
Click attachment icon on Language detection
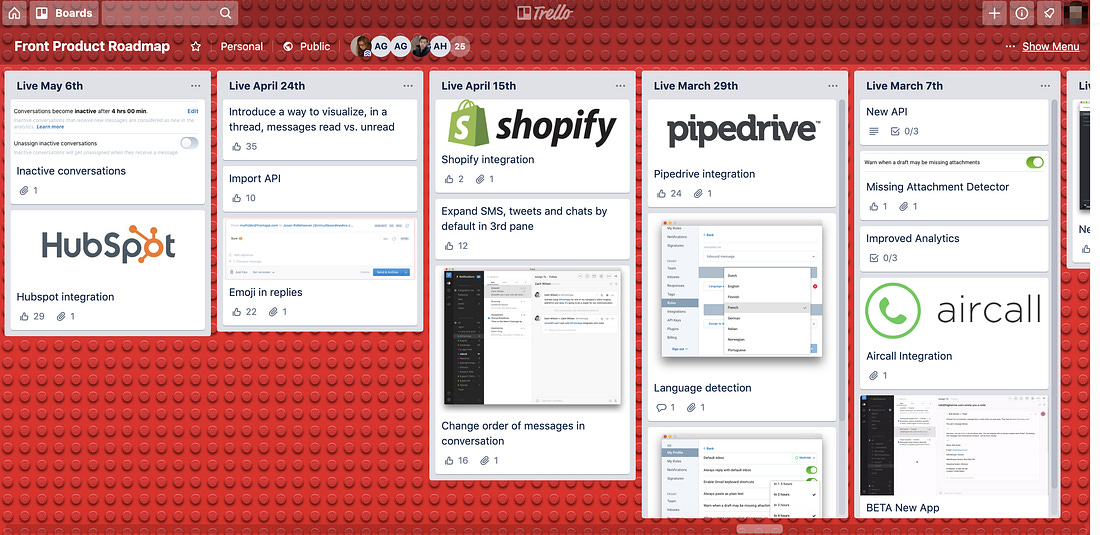691,407
